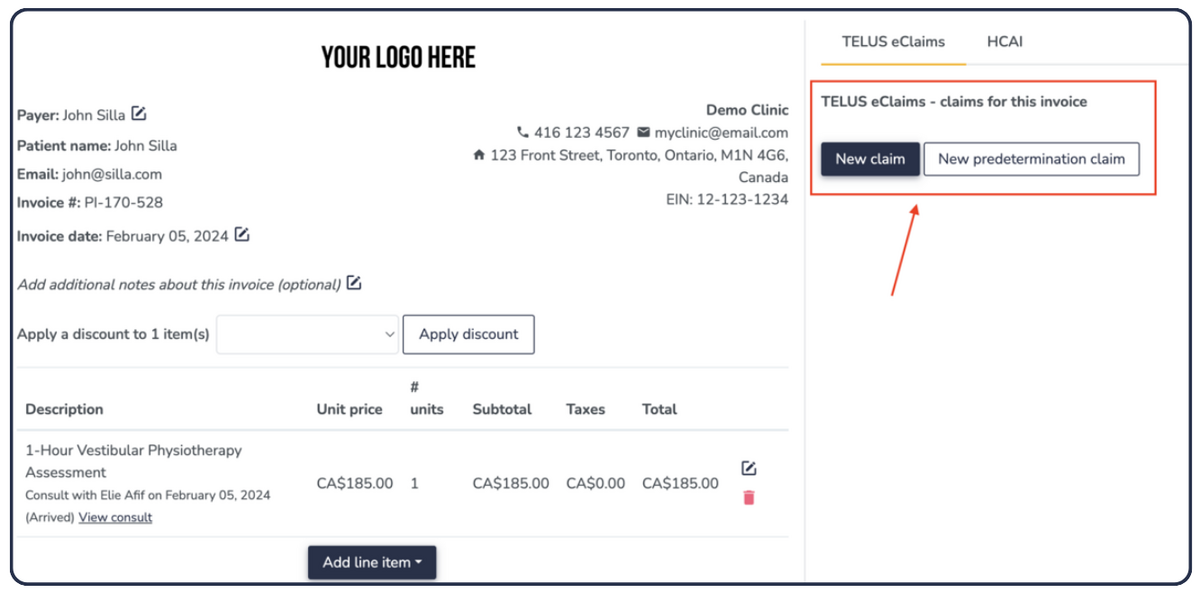The image size is (1200, 593).
Task: Click the envelope icon beside clinic email
Action: pyautogui.click(x=643, y=132)
